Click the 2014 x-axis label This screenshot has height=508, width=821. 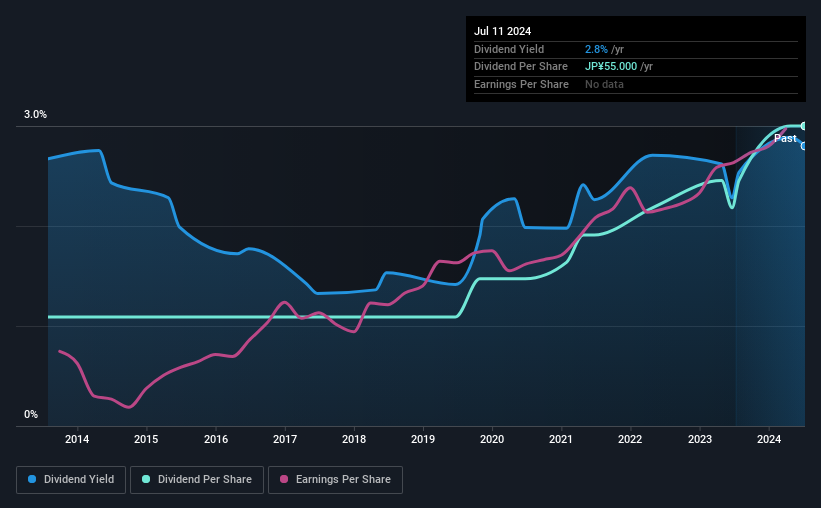click(x=77, y=439)
